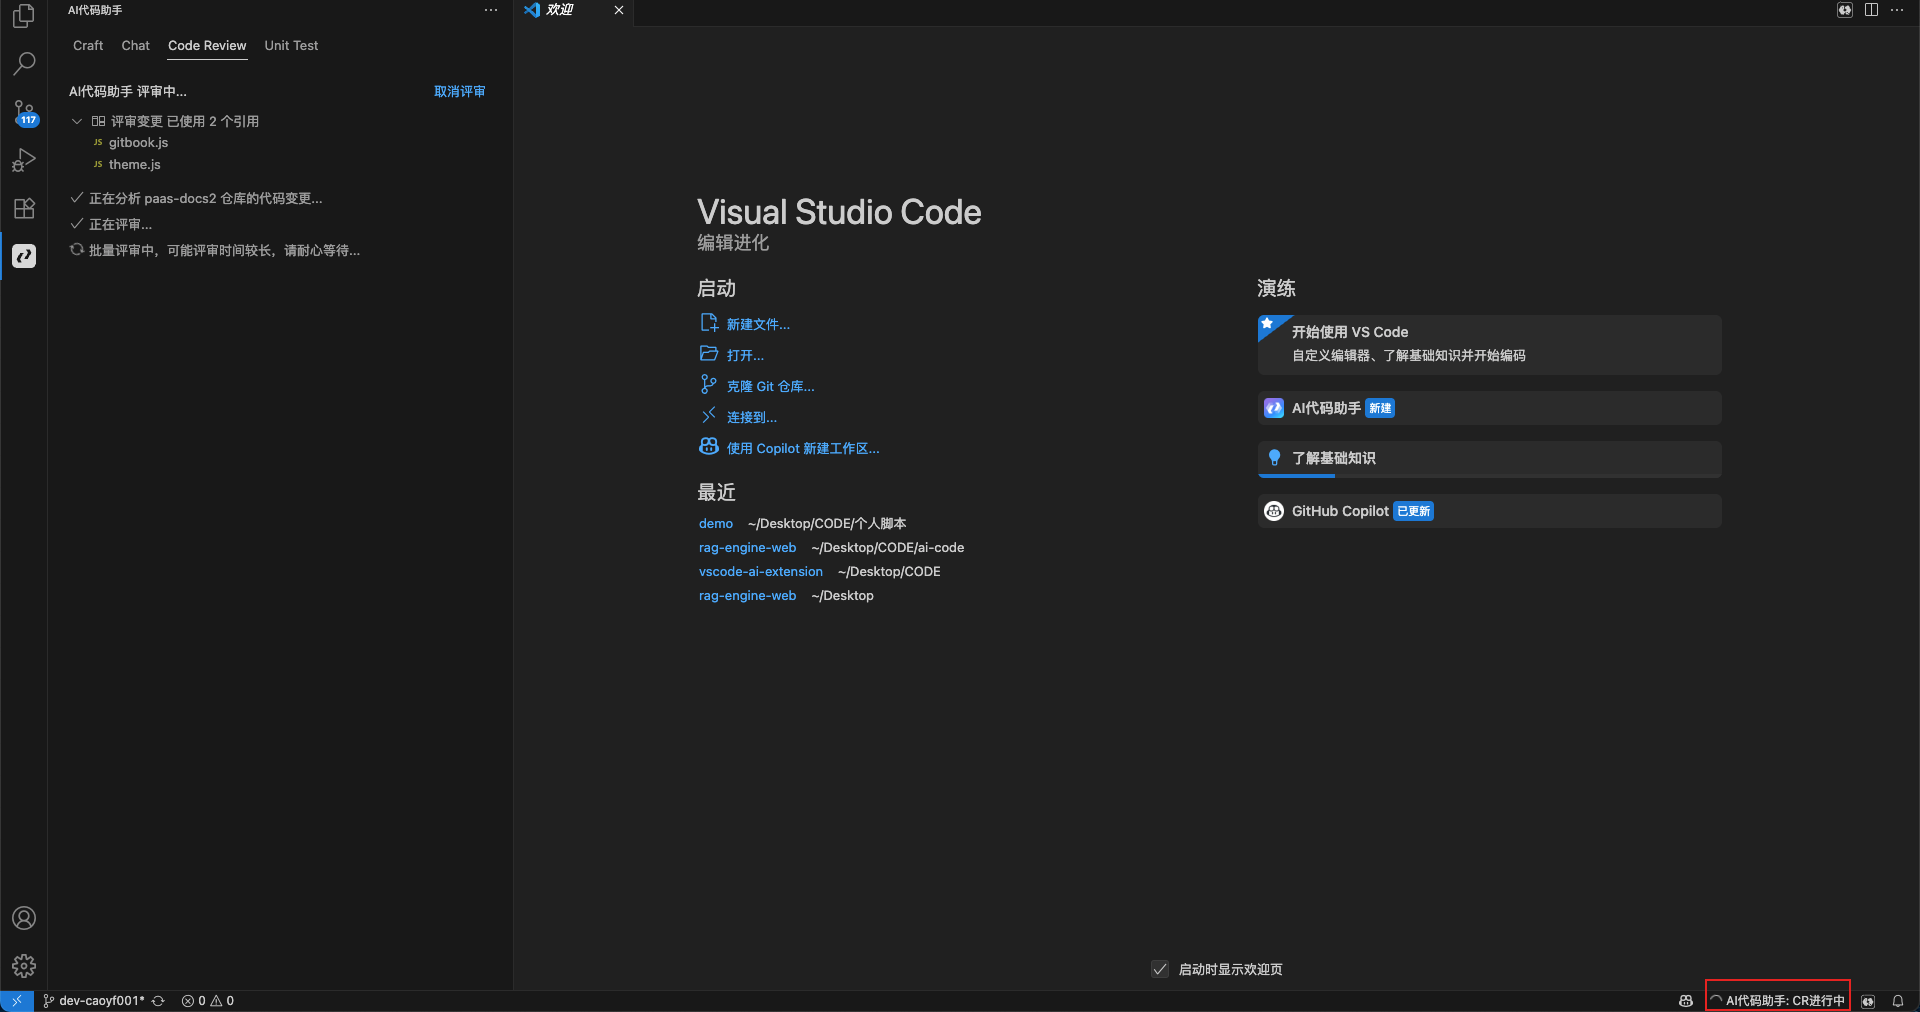Screen dimensions: 1920x1012
Task: Click the AI代码助手 评审中... heading
Action: [127, 91]
